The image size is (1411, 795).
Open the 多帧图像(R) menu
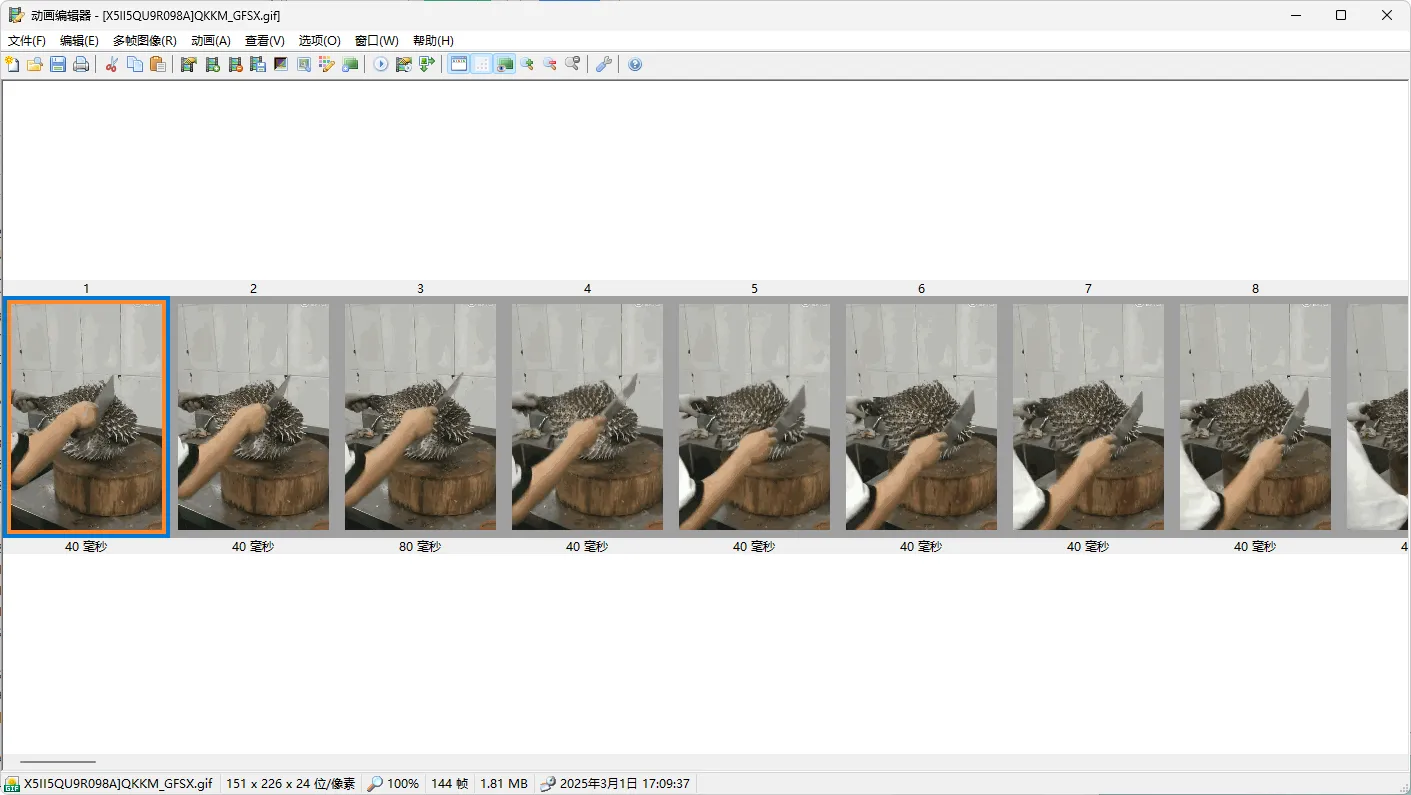[144, 41]
